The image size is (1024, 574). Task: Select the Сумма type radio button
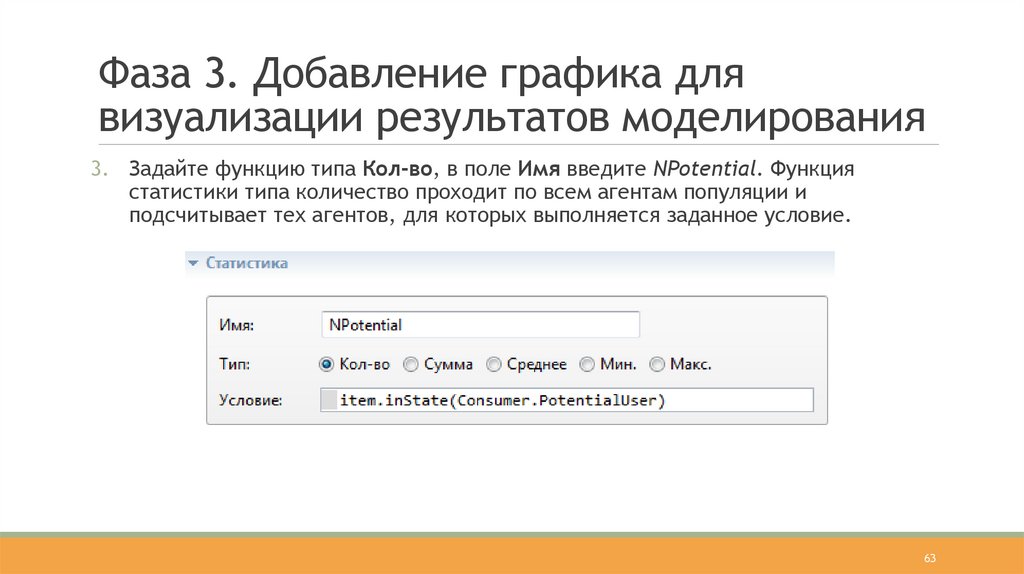410,364
